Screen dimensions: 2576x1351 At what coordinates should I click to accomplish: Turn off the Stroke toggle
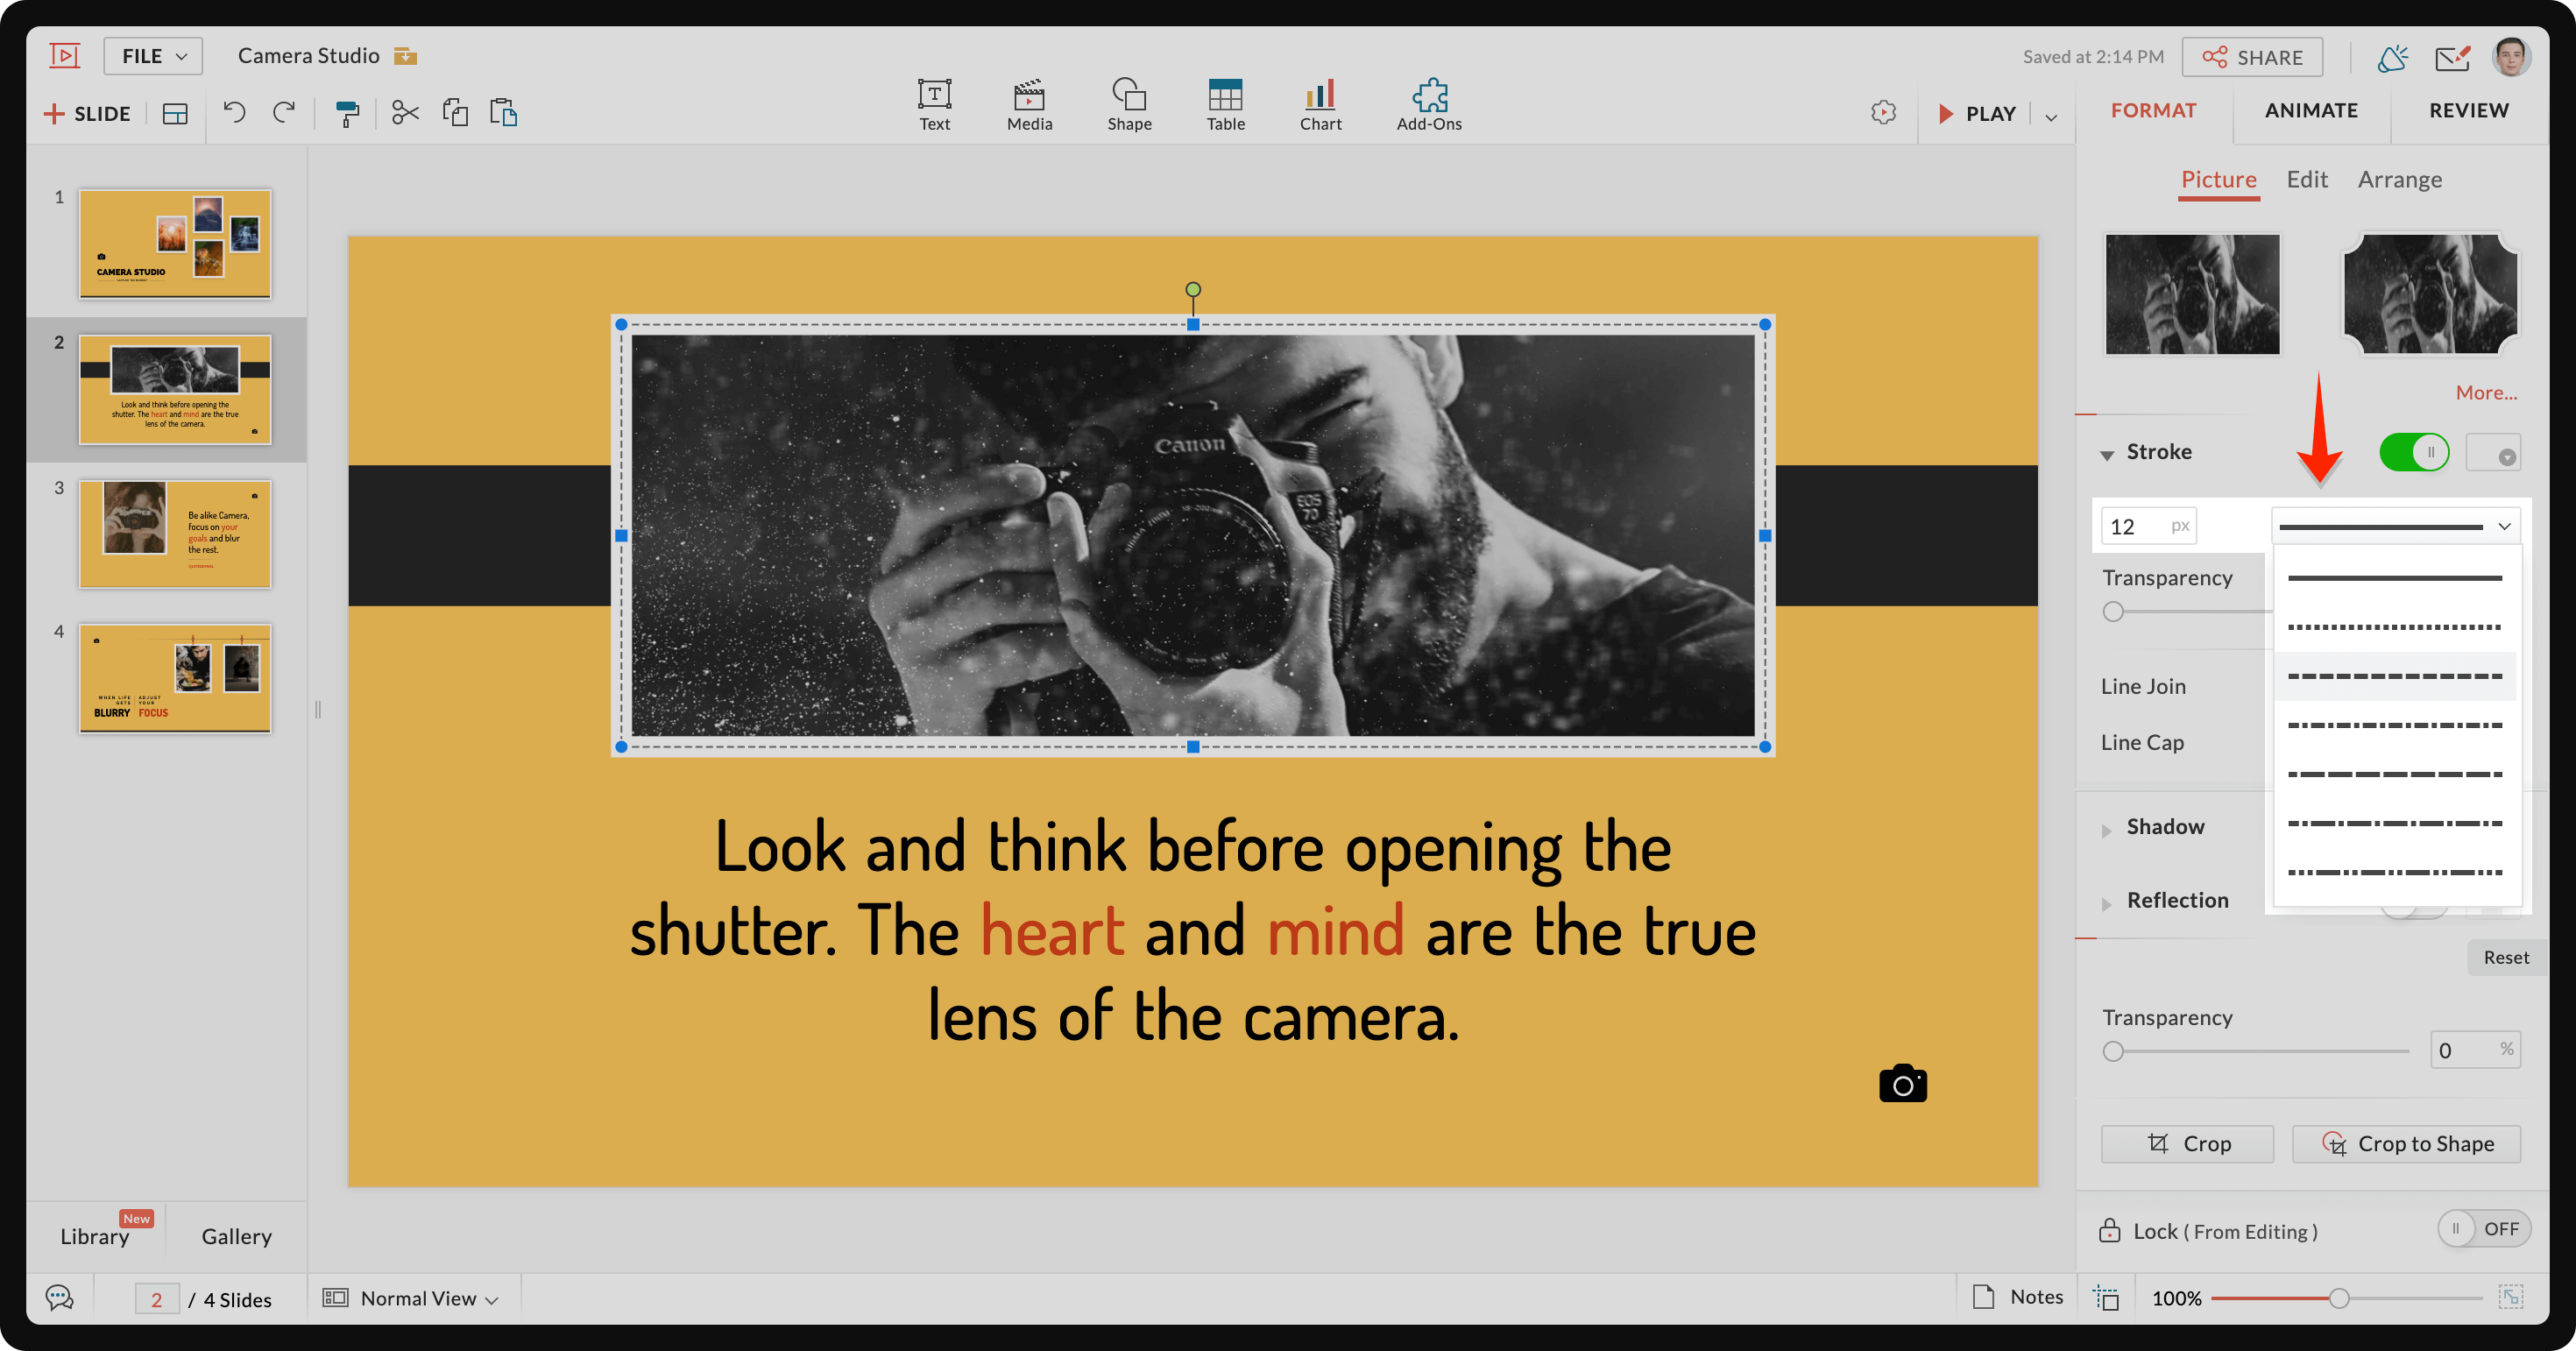(x=2414, y=452)
